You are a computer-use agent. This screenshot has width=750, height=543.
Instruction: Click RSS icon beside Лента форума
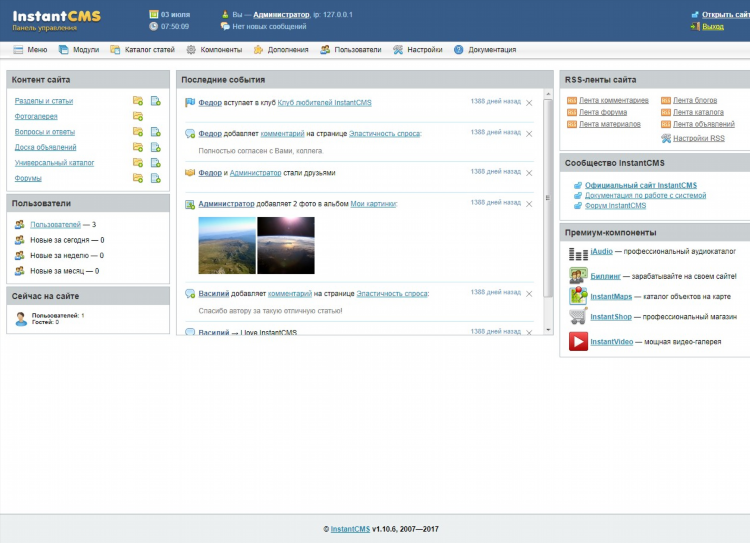pos(572,112)
